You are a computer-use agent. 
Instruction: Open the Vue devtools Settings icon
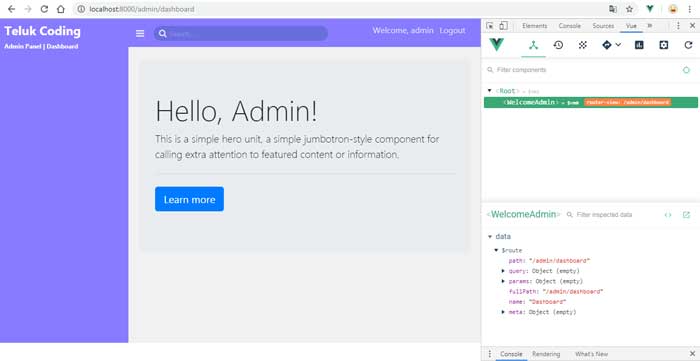[664, 45]
